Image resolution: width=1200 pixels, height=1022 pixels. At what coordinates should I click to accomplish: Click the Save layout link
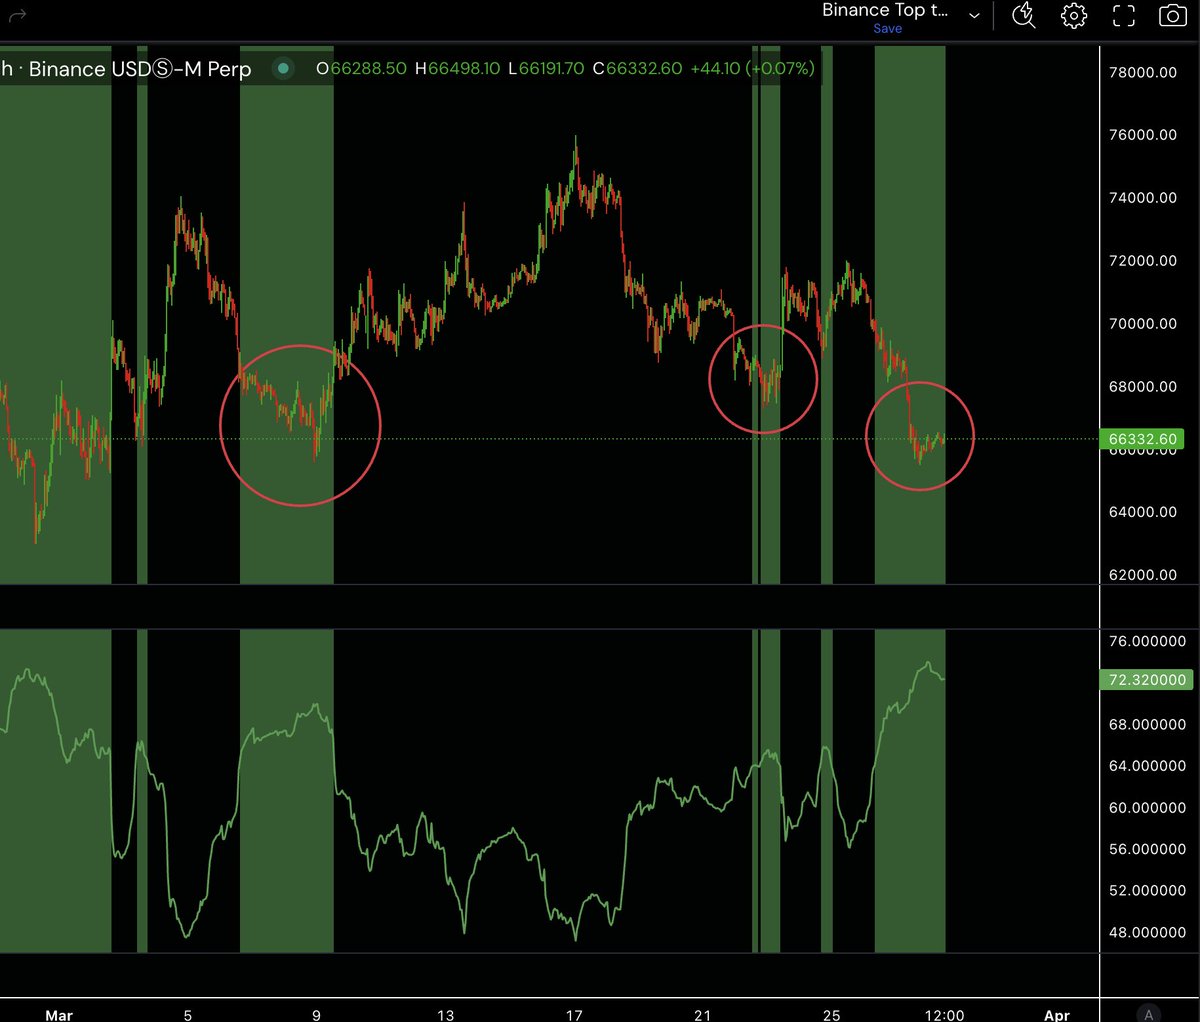(887, 29)
